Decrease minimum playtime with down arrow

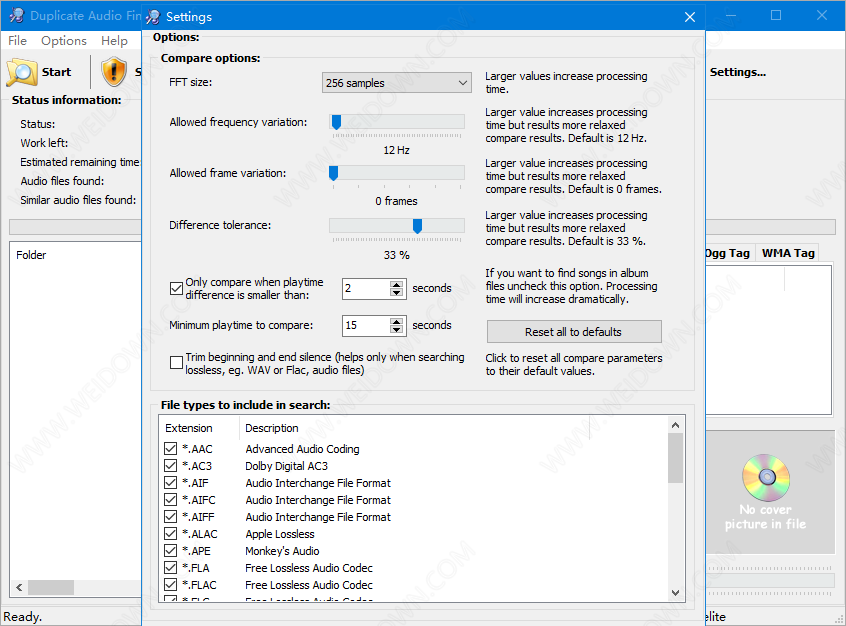click(x=397, y=330)
